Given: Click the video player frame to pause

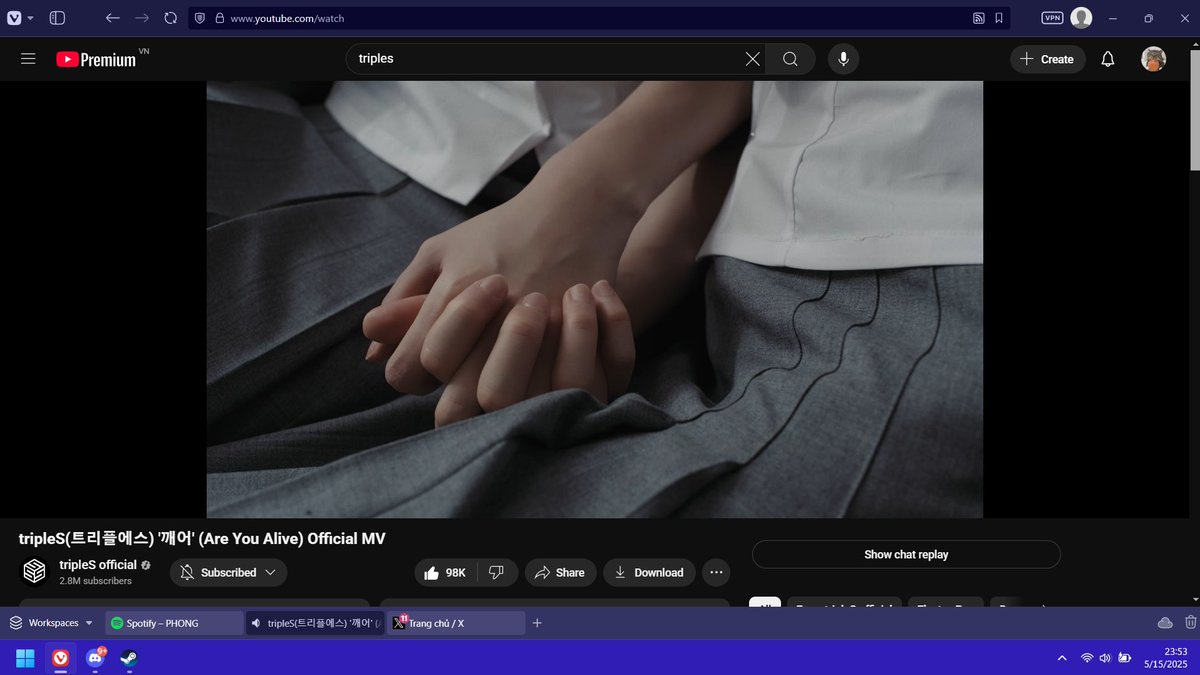Looking at the screenshot, I should point(595,299).
